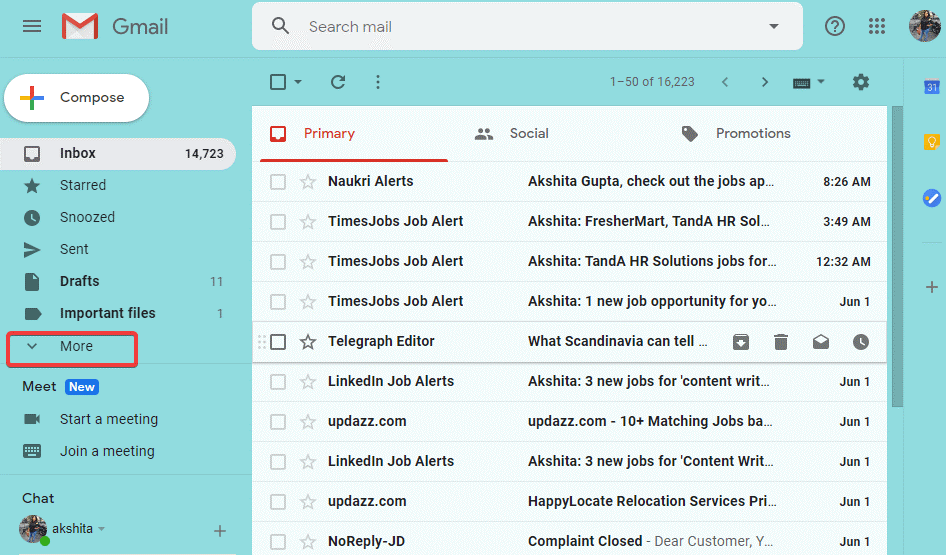Screen dimensions: 946x555
Task: Open the Drafts folder
Action: pos(79,281)
